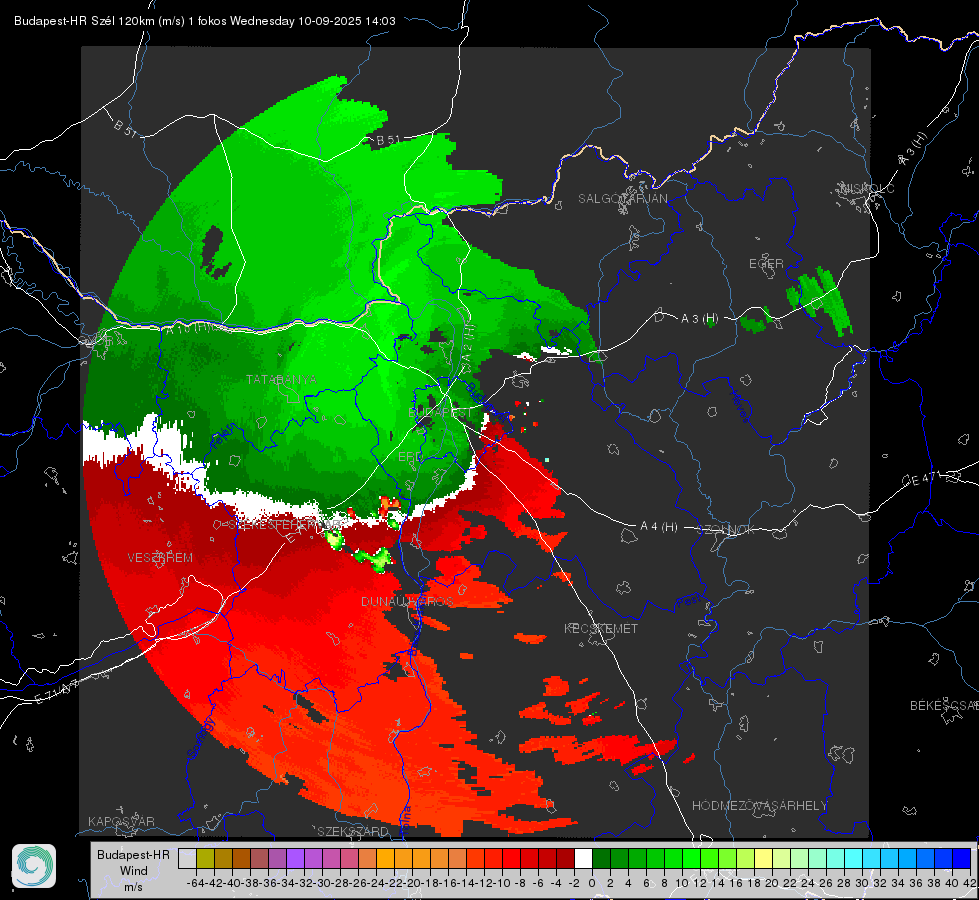Image resolution: width=979 pixels, height=900 pixels.
Task: Click the MISKOLC city label
Action: tap(867, 188)
